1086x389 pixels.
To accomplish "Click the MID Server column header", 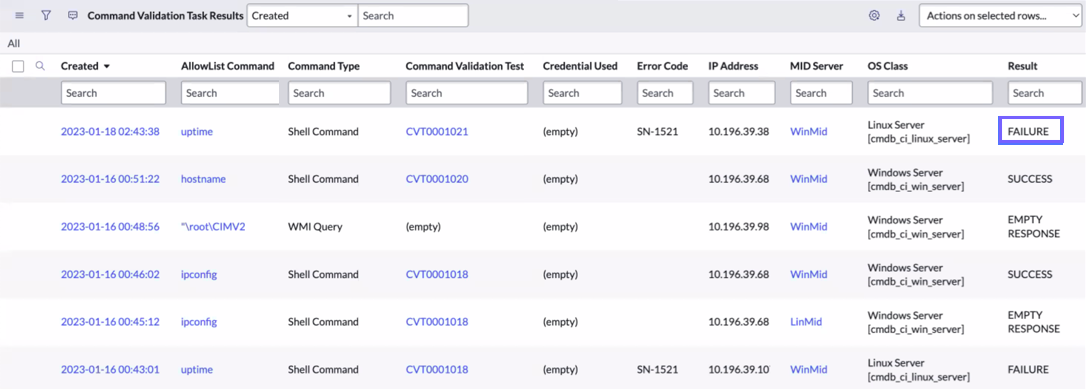I will (x=817, y=66).
